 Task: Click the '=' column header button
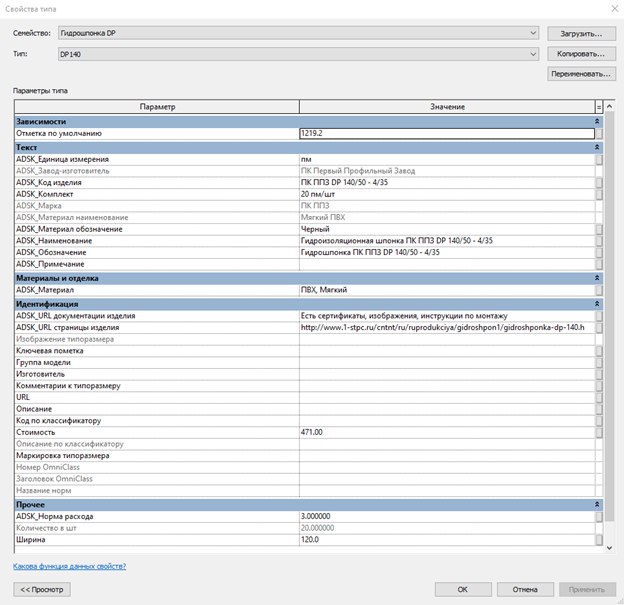tap(599, 106)
